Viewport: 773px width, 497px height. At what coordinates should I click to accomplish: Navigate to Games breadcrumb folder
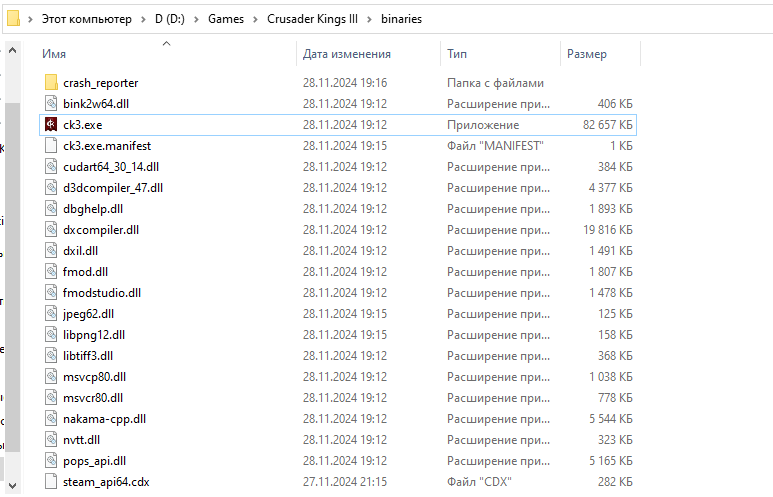pyautogui.click(x=226, y=19)
